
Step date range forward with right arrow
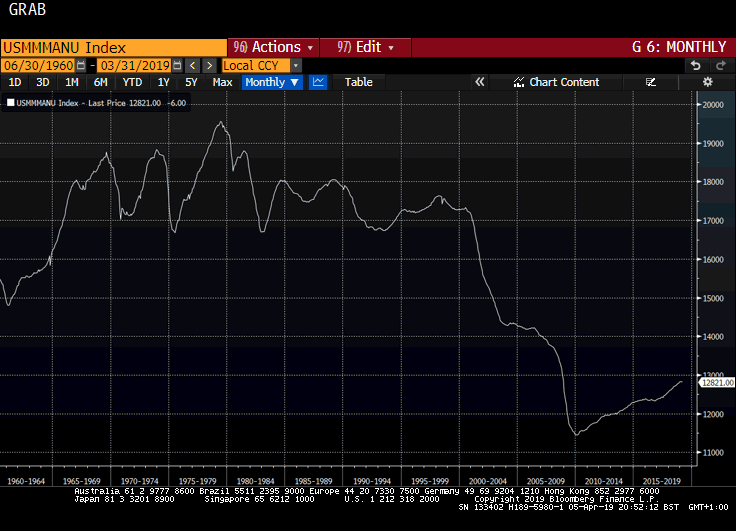pyautogui.click(x=210, y=65)
